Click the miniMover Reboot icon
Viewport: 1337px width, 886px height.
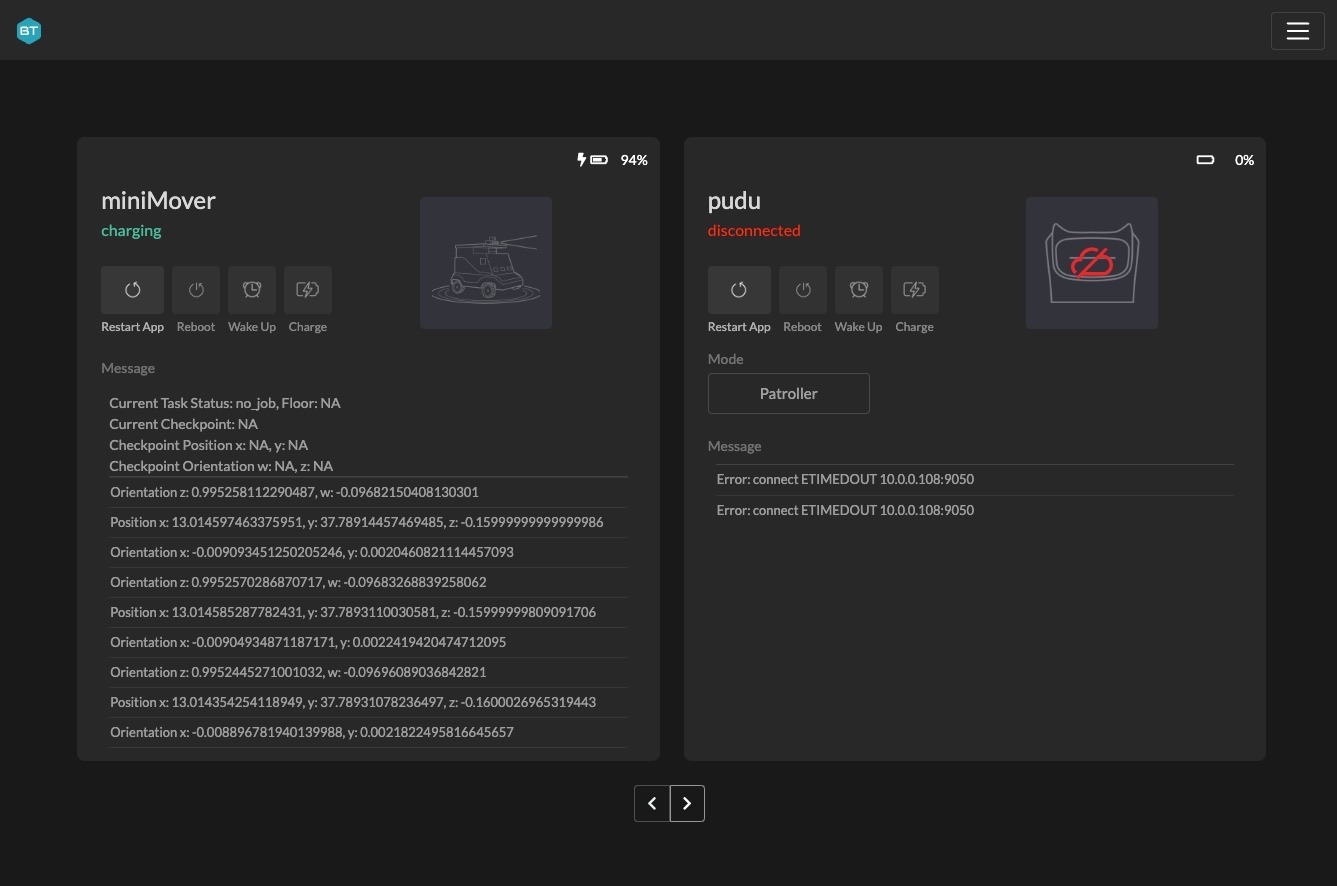tap(196, 290)
